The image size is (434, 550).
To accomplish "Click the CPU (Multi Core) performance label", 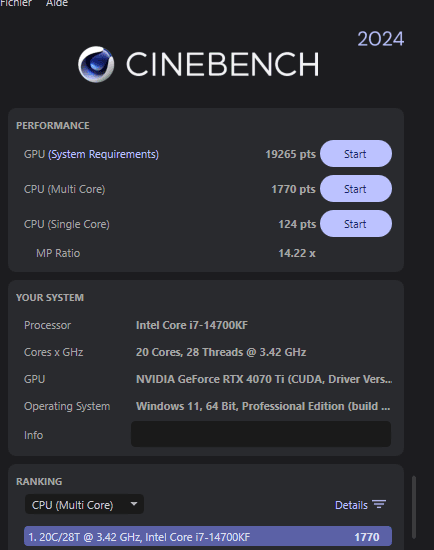I will tap(65, 189).
